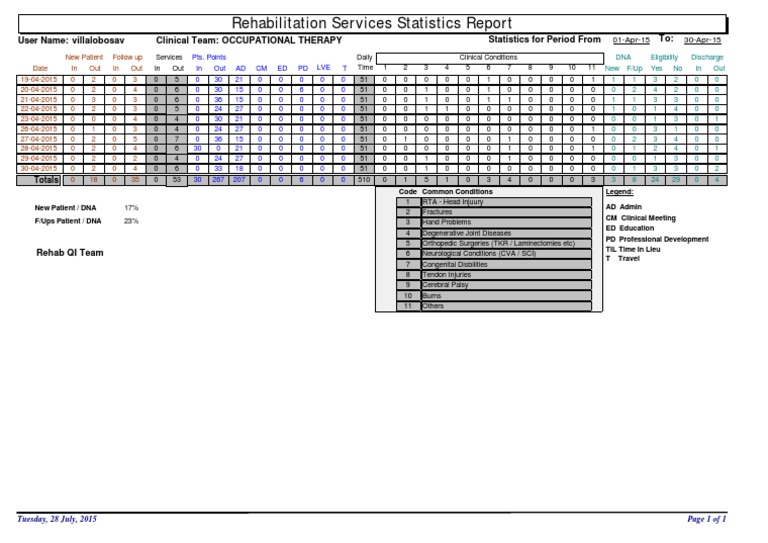768x543 pixels.
Task: Click the 'New Patient' column group header
Action: pyautogui.click(x=84, y=57)
